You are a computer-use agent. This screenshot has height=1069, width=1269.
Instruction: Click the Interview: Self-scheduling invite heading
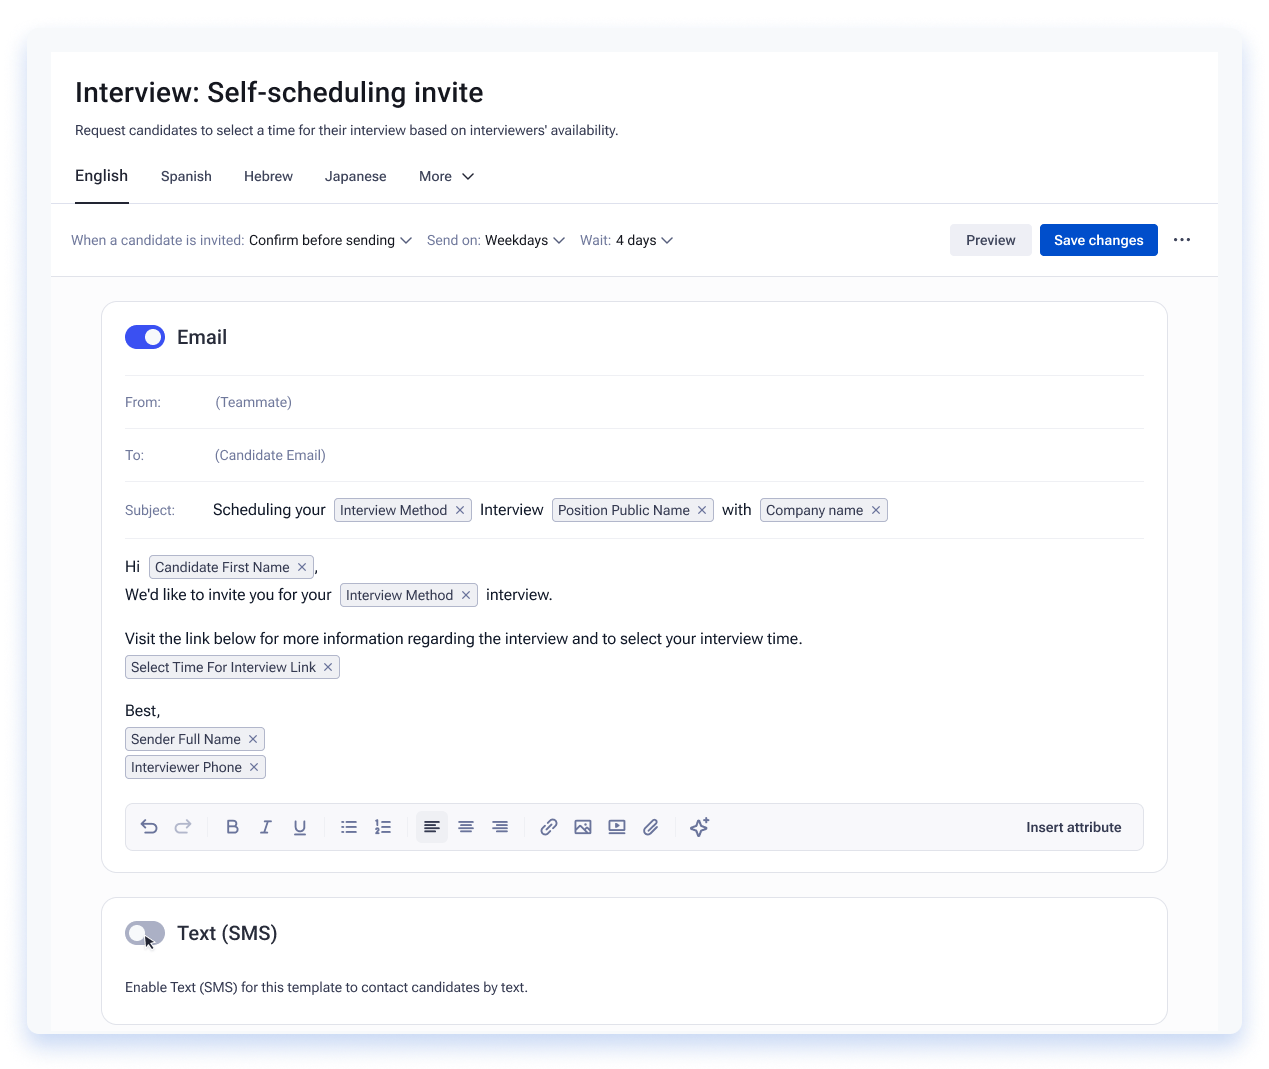tap(279, 93)
